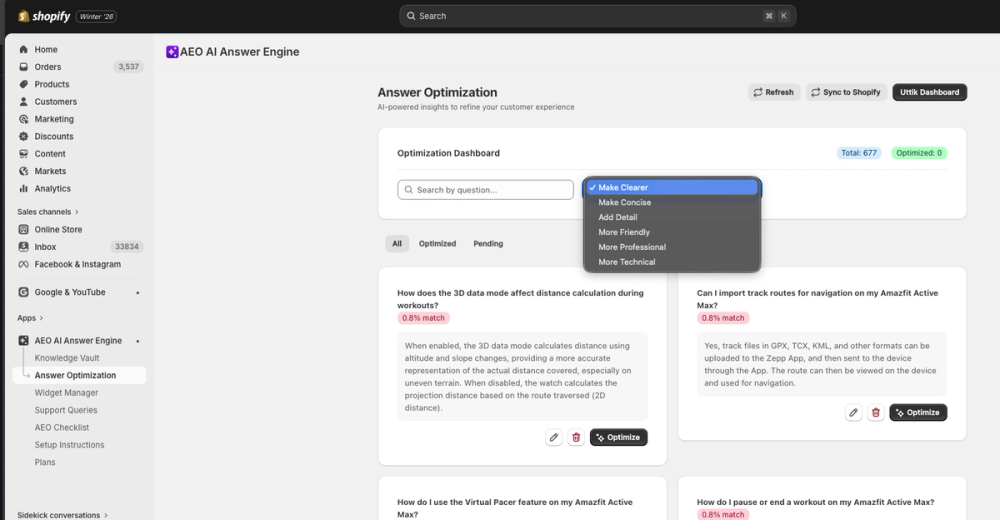
Task: Click the AEO AI Answer Engine header app icon
Action: click(172, 52)
